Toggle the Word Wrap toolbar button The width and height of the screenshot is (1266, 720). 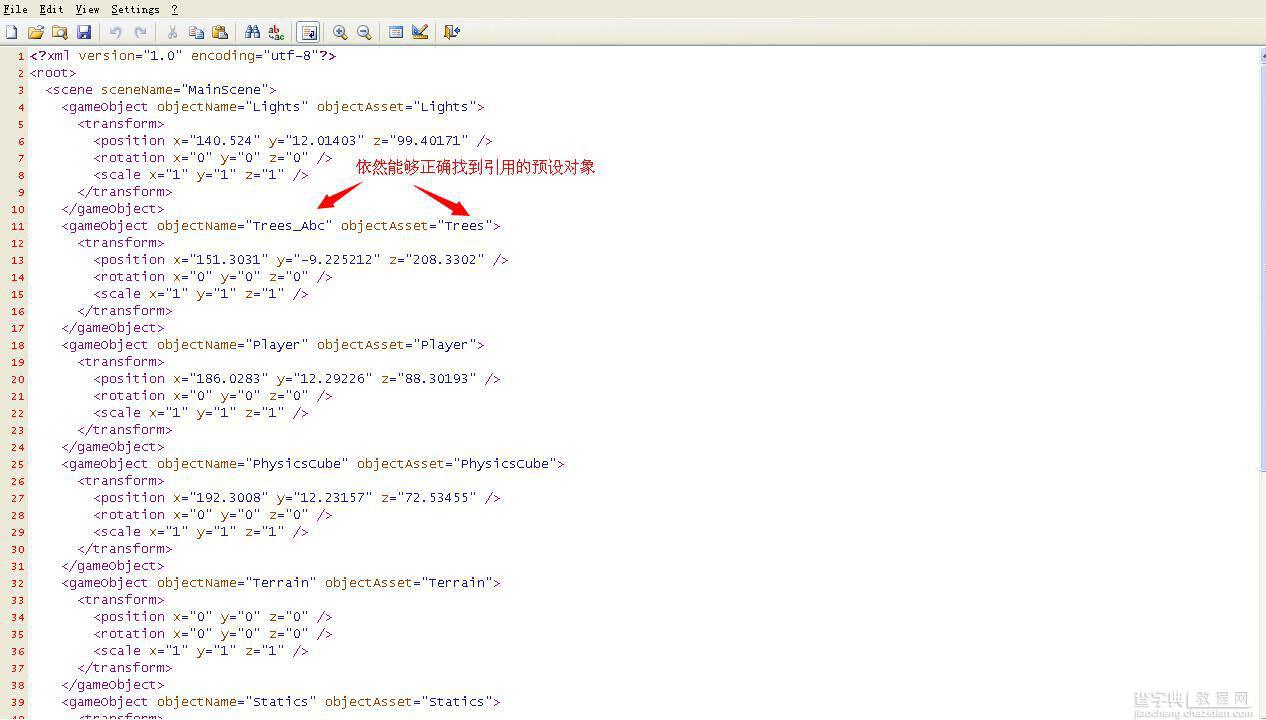(308, 32)
